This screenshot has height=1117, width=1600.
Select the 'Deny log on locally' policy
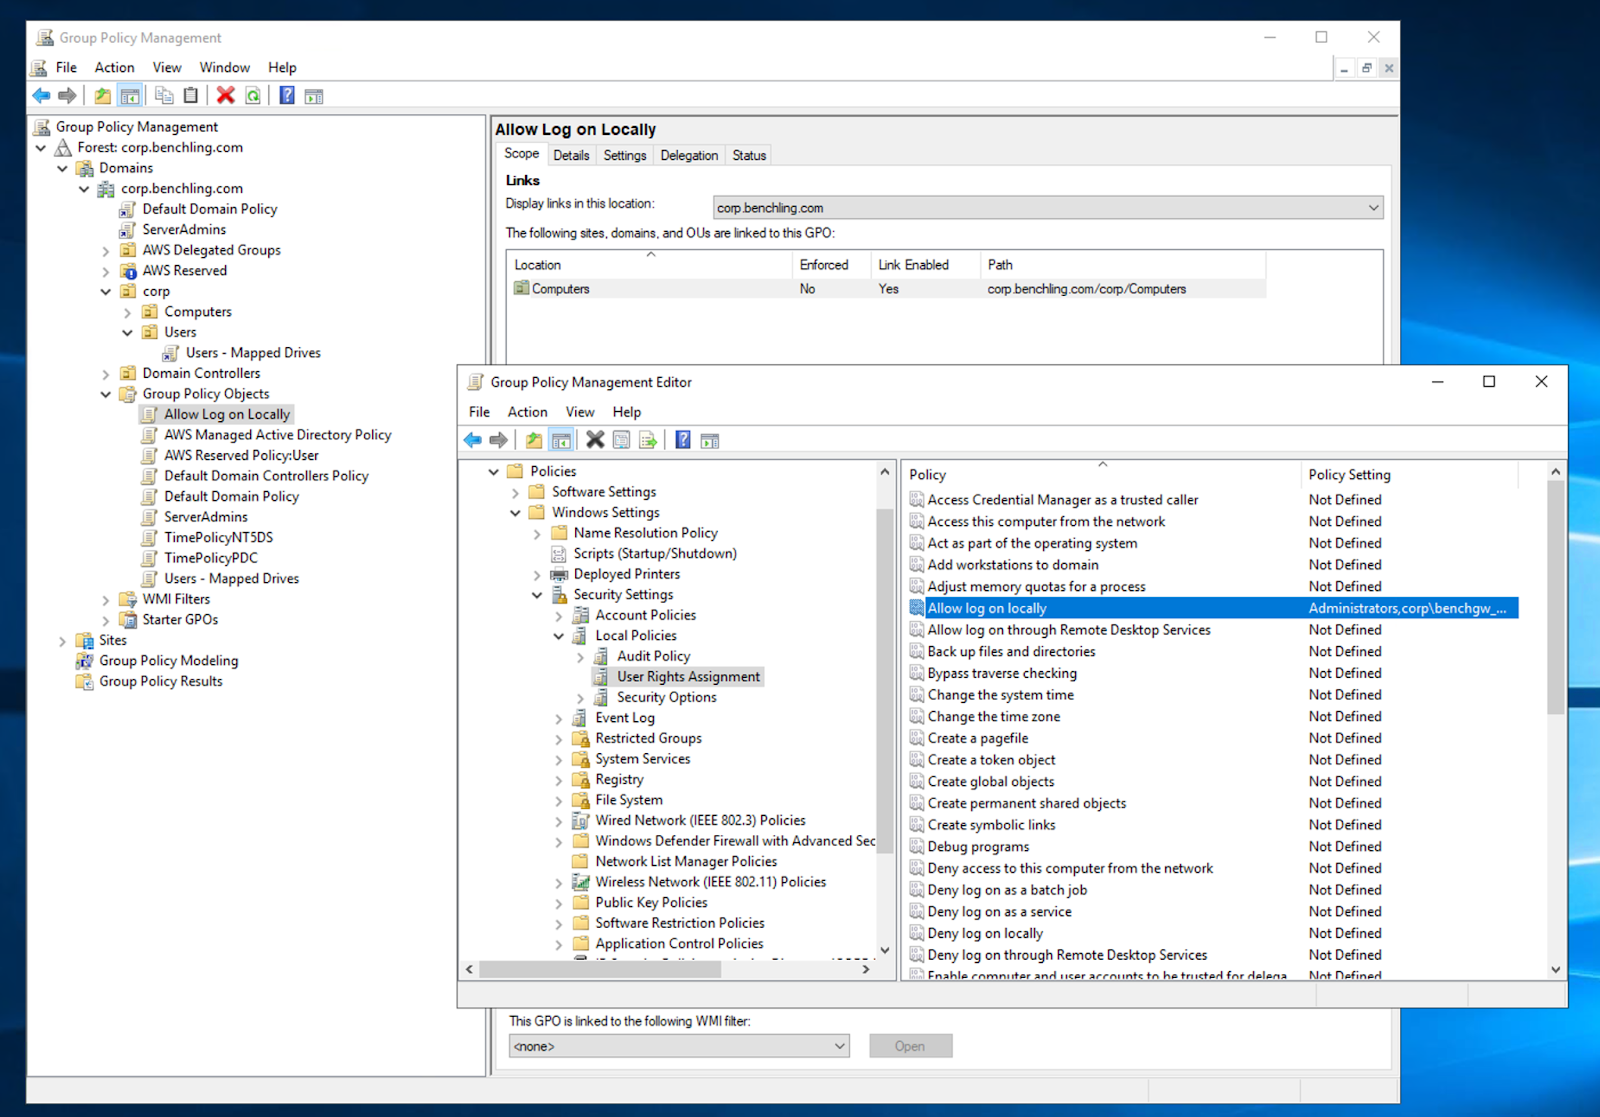(984, 933)
